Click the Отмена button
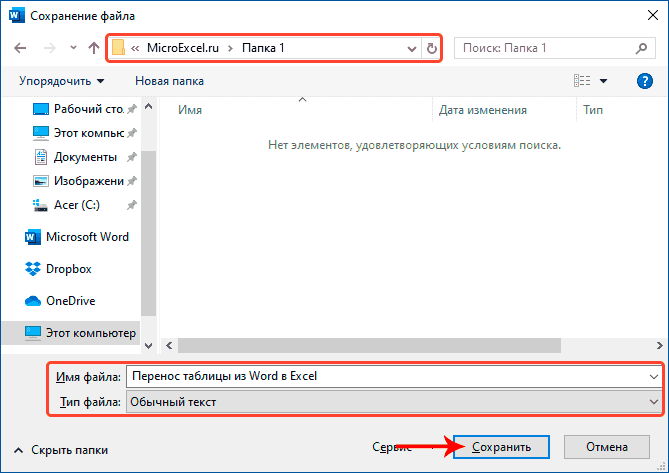Viewport: 669px width, 473px height. click(607, 447)
